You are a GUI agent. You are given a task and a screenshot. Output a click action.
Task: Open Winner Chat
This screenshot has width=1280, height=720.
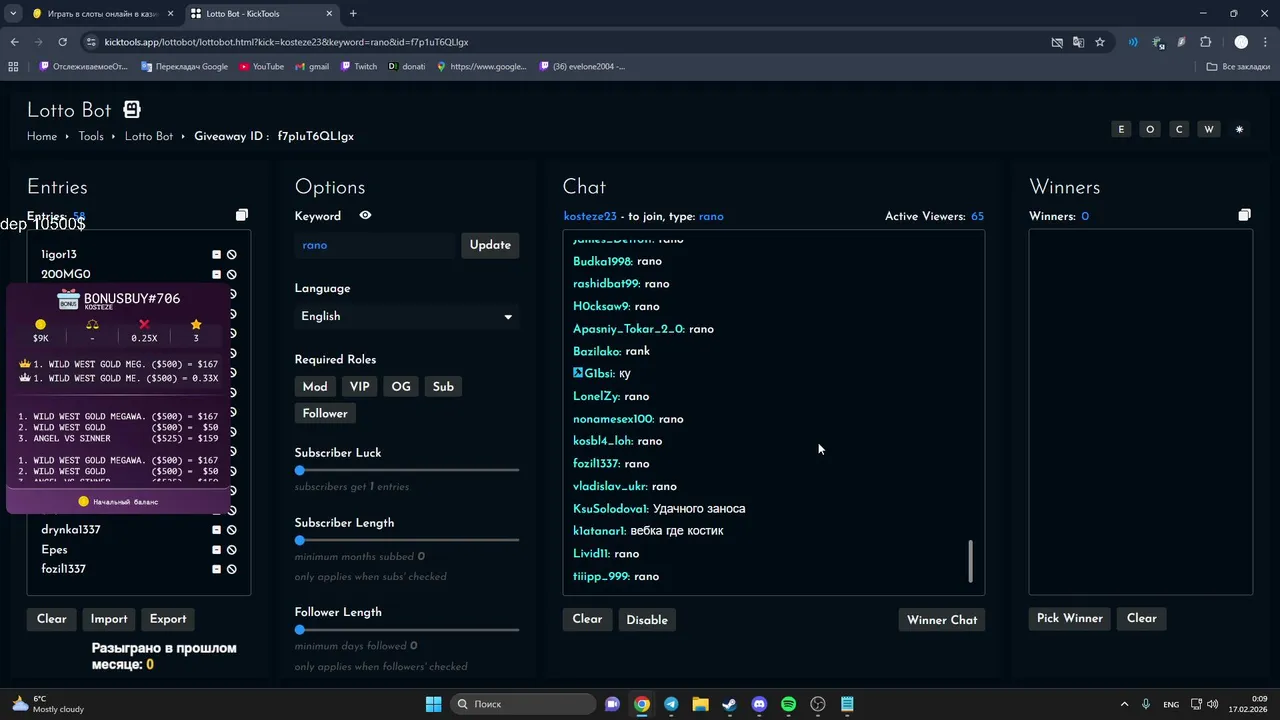(942, 620)
